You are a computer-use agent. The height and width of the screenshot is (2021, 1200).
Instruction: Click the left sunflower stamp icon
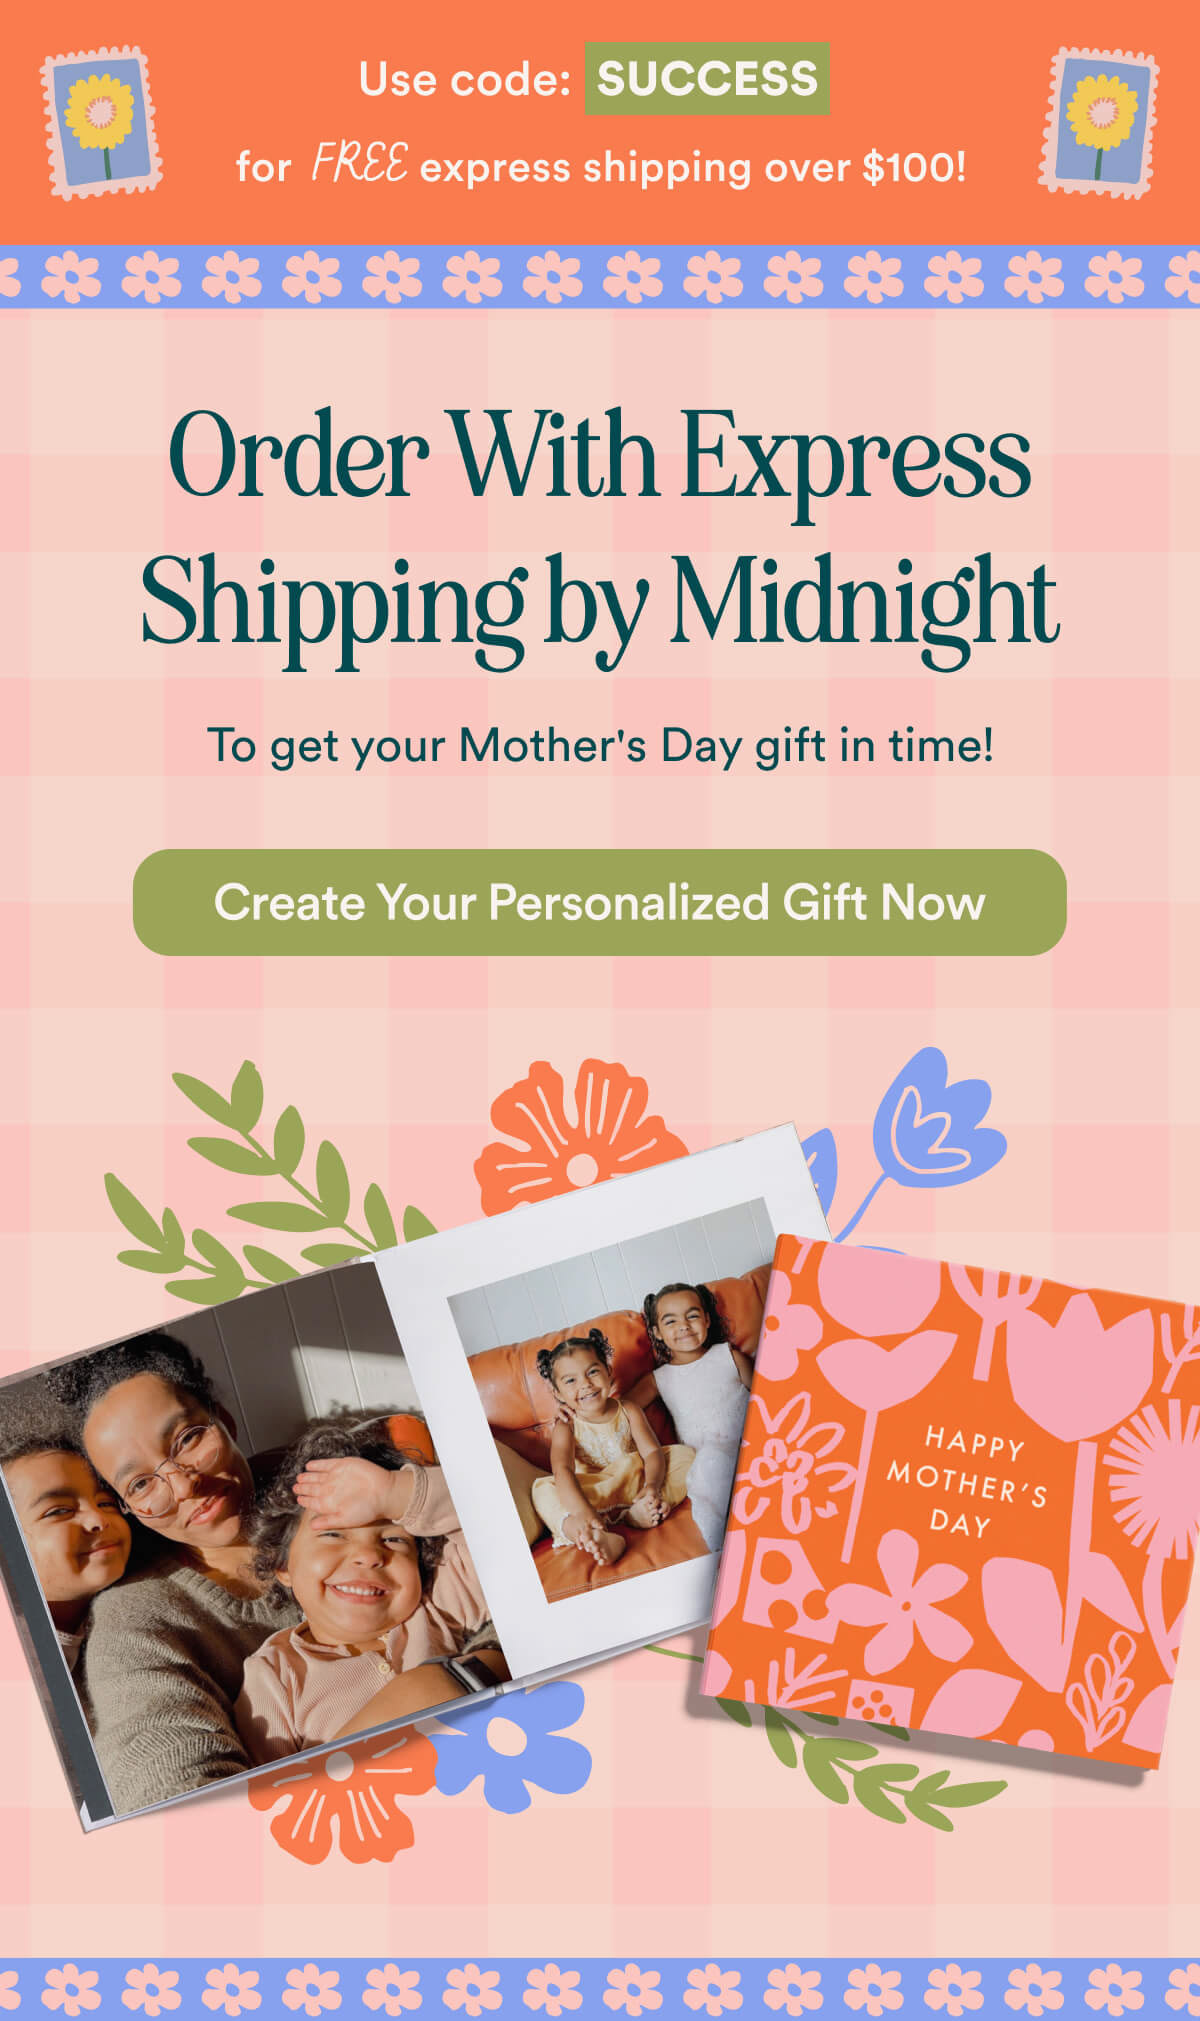coord(101,122)
